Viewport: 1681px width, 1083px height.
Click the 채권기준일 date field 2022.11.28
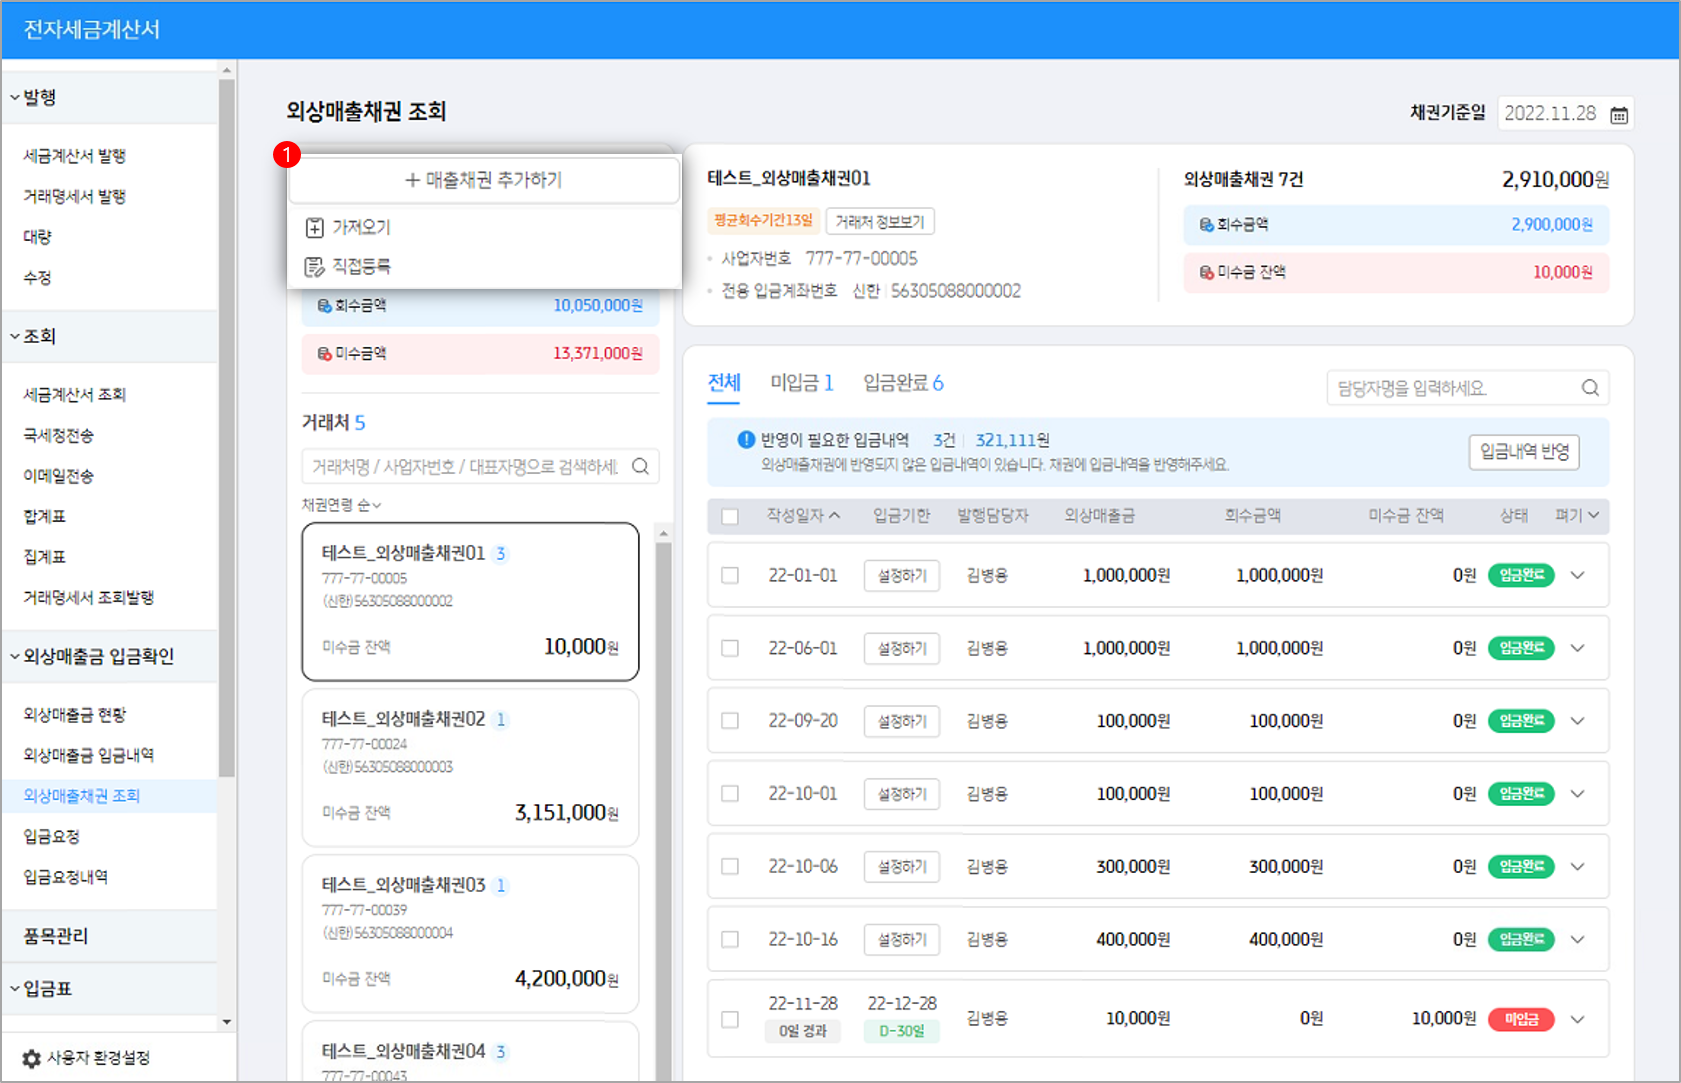coord(1566,114)
